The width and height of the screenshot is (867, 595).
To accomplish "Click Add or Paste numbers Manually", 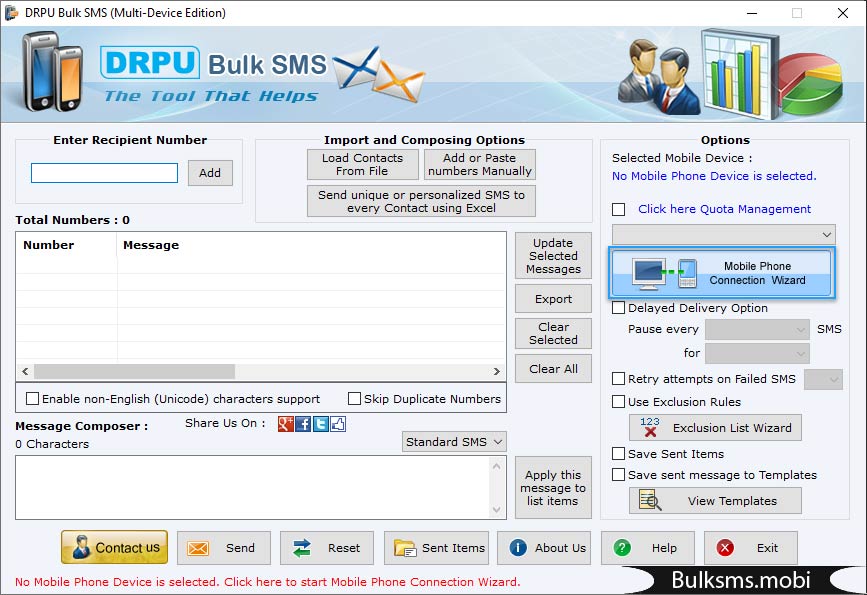I will (x=480, y=164).
